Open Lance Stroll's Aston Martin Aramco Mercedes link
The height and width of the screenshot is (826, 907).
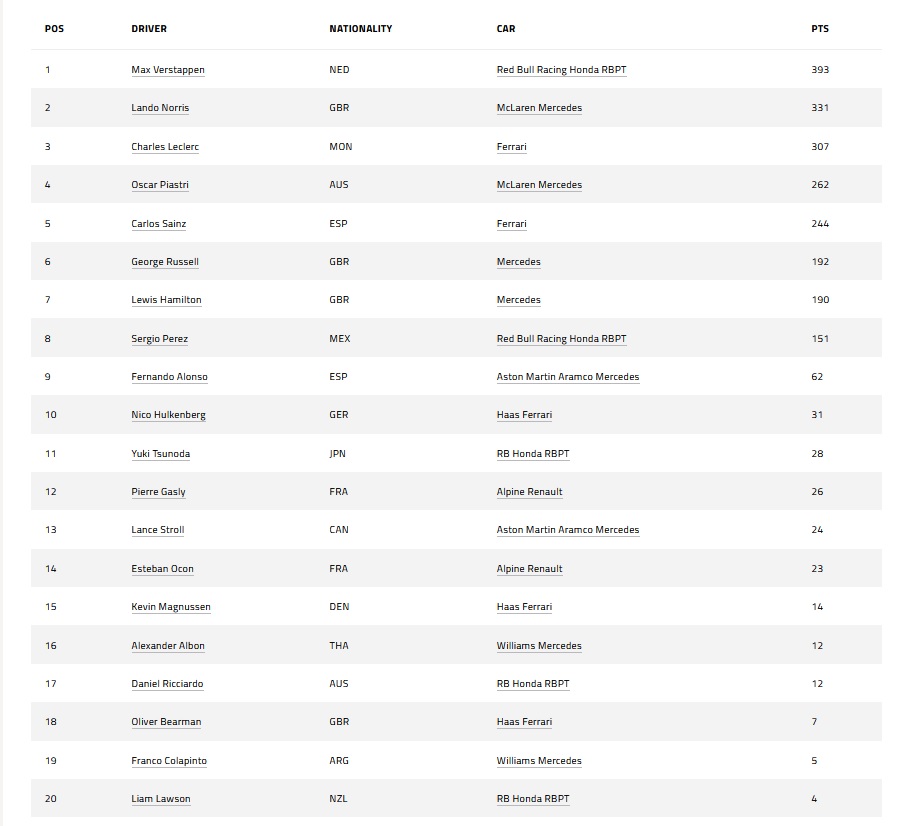tap(567, 530)
